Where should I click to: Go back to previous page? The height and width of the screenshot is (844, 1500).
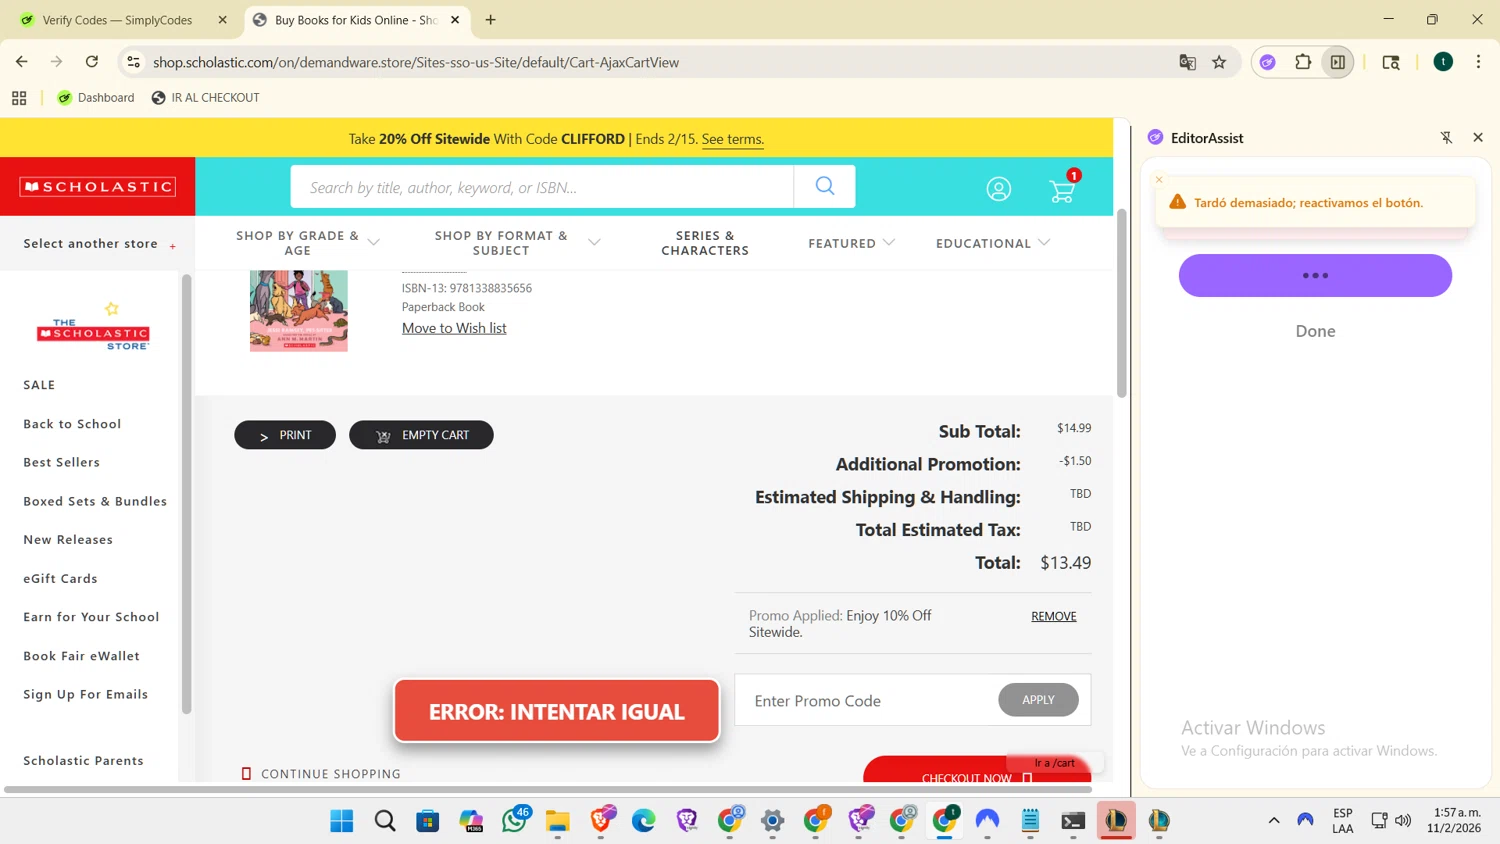[22, 62]
